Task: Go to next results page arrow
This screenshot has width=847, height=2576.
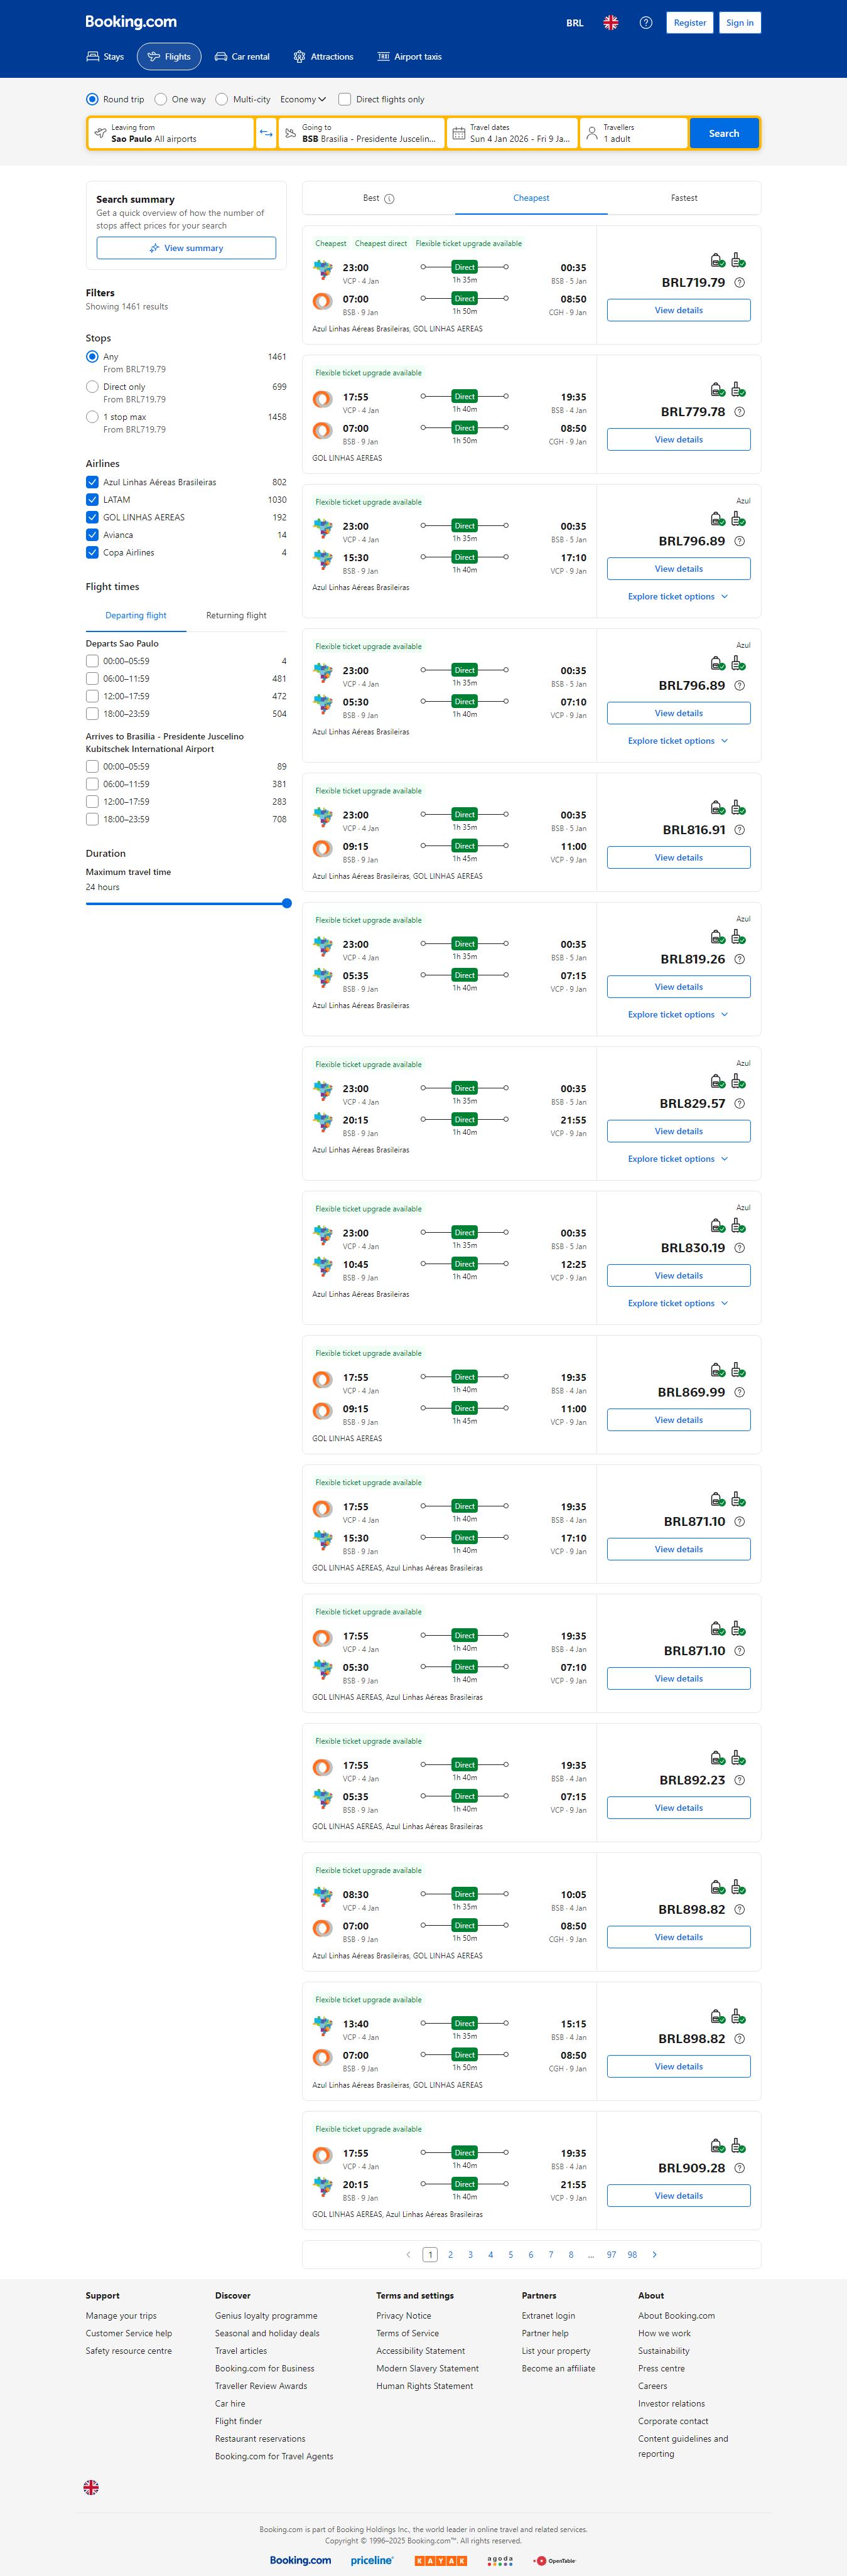Action: coord(654,2254)
